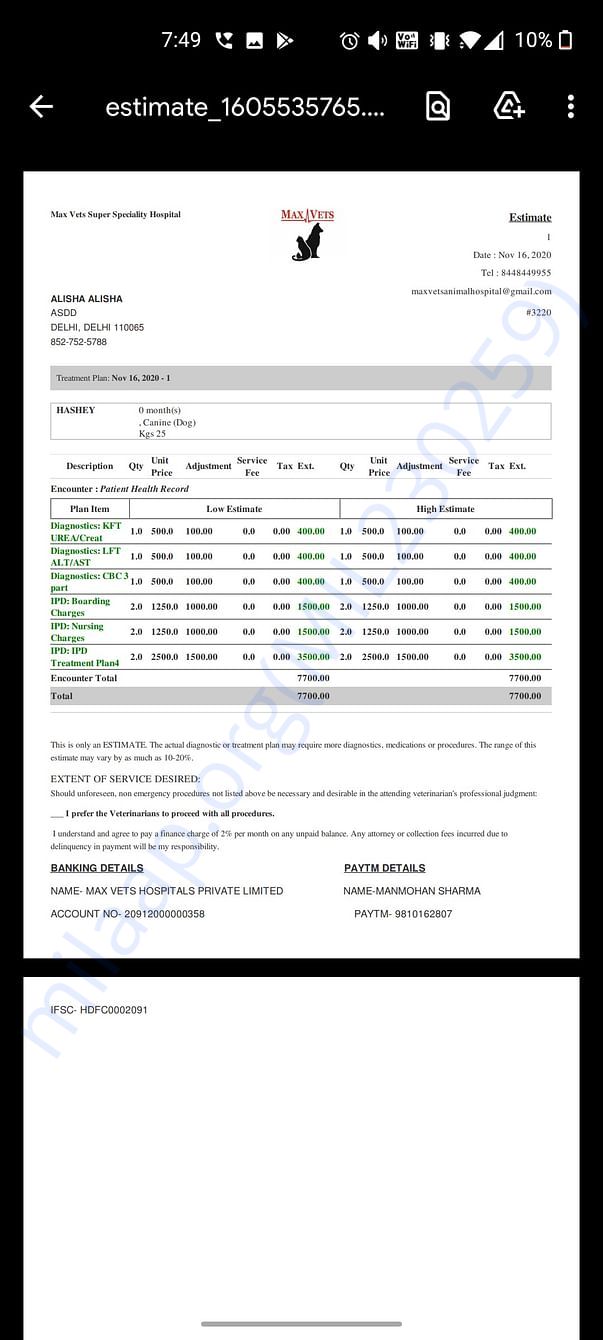Tap the phone number Tel : 8448449955
The height and width of the screenshot is (1340, 603).
pos(515,272)
